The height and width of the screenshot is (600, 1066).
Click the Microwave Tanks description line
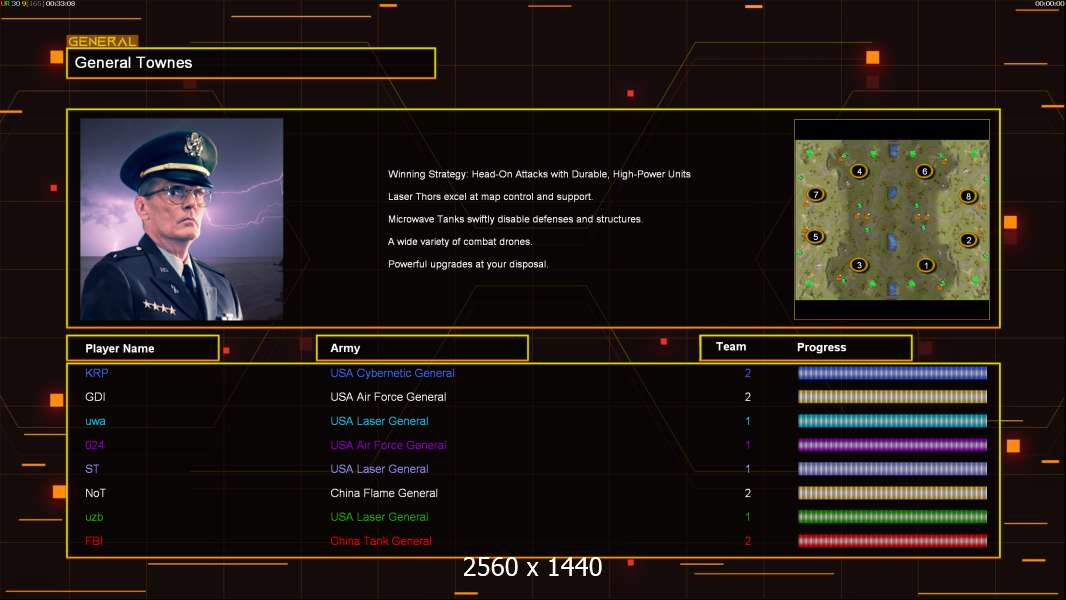click(515, 219)
